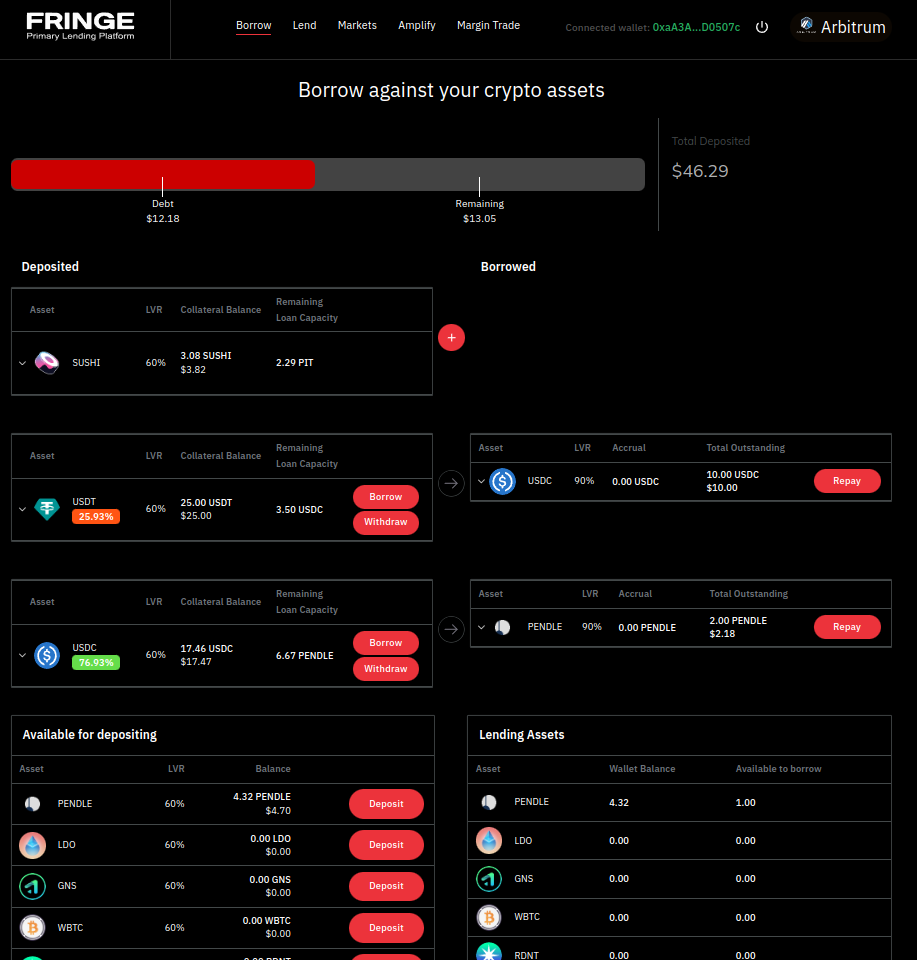Click GNS icon in Available for depositing
Screen dimensions: 917x960
point(32,886)
